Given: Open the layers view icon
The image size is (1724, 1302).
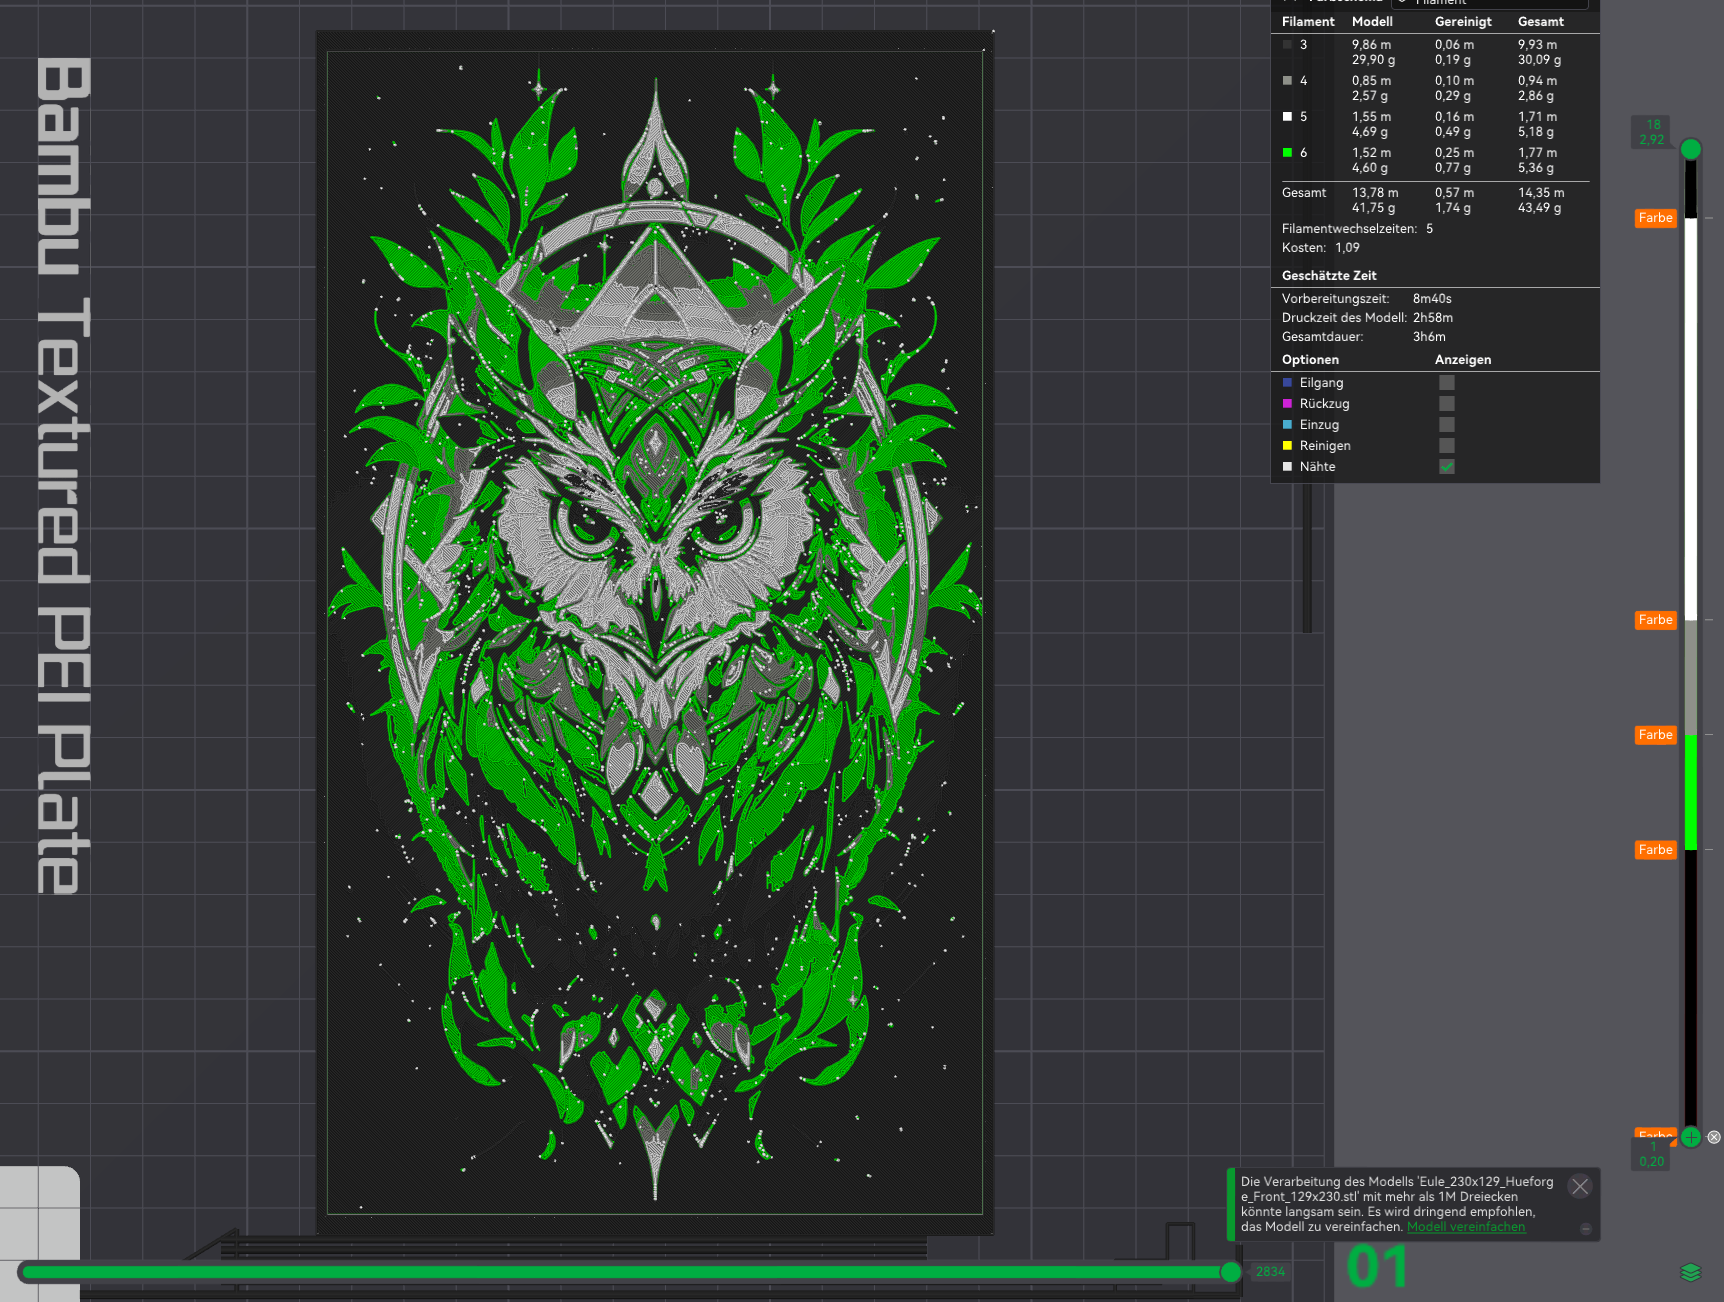Looking at the screenshot, I should [1690, 1272].
